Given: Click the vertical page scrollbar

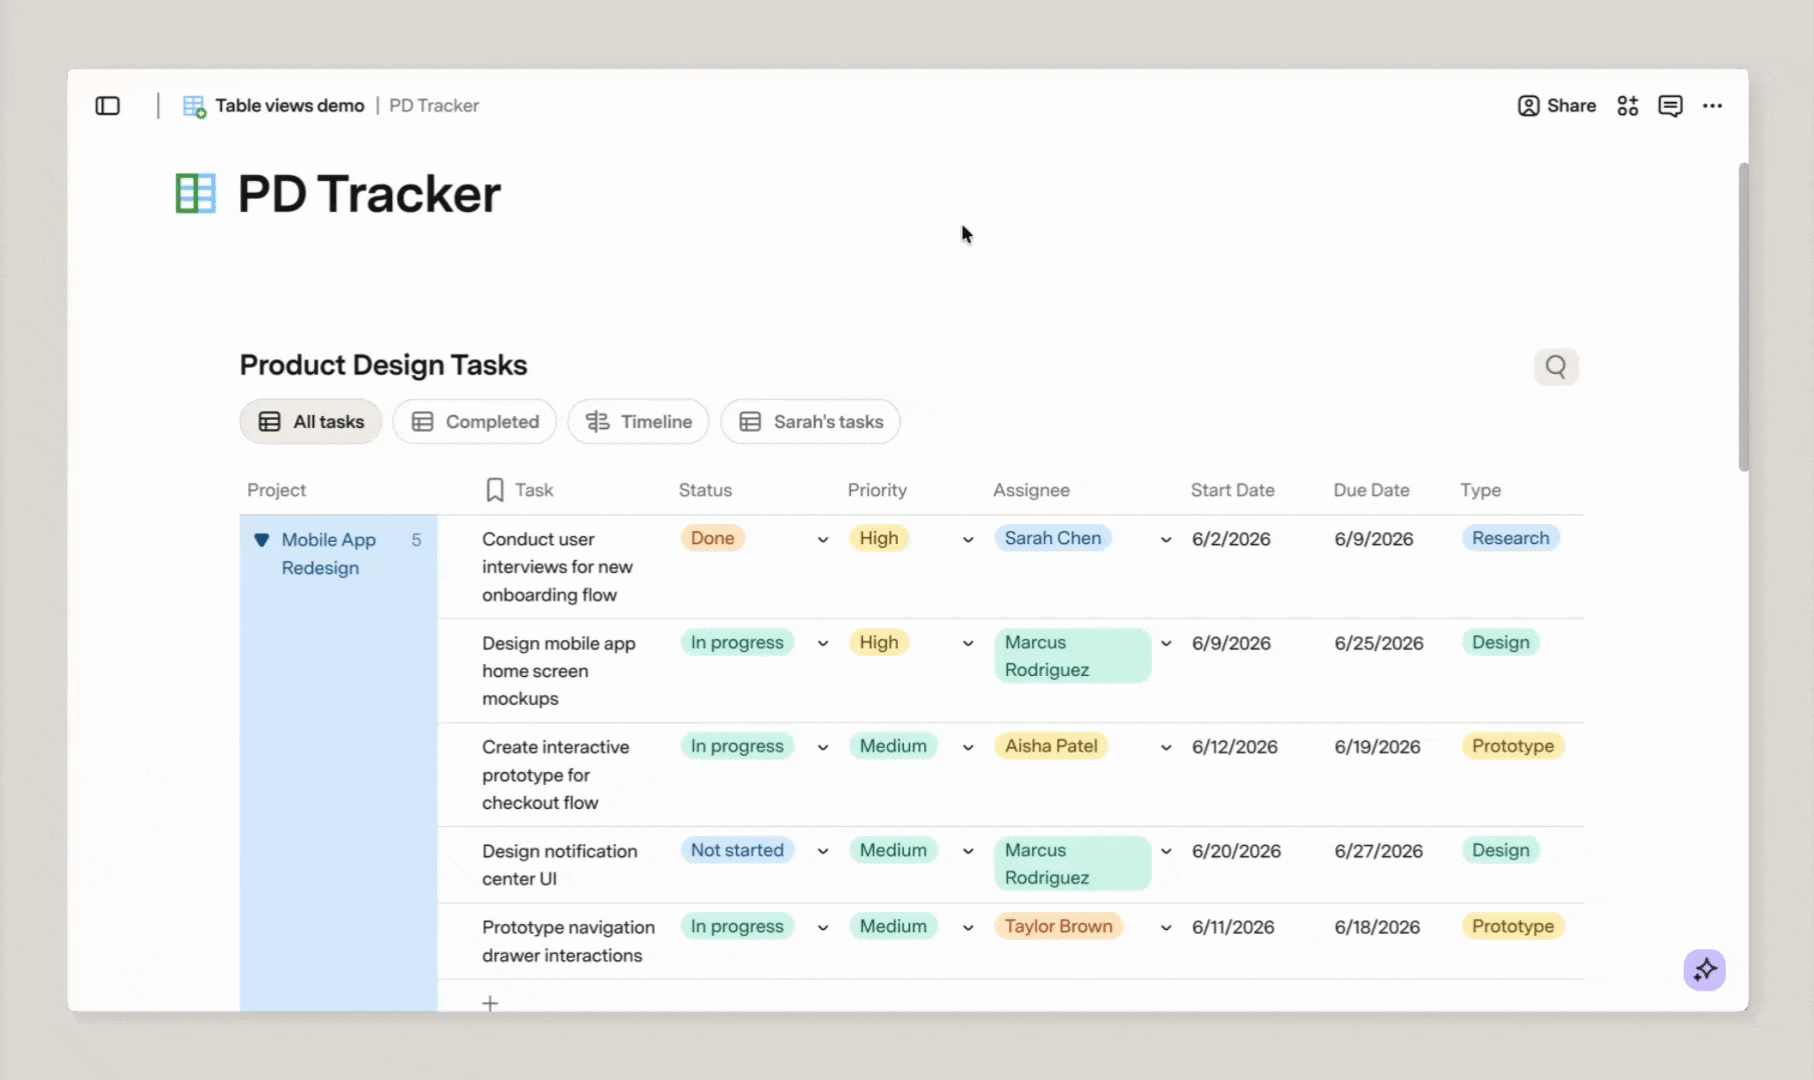Looking at the screenshot, I should click(x=1743, y=317).
